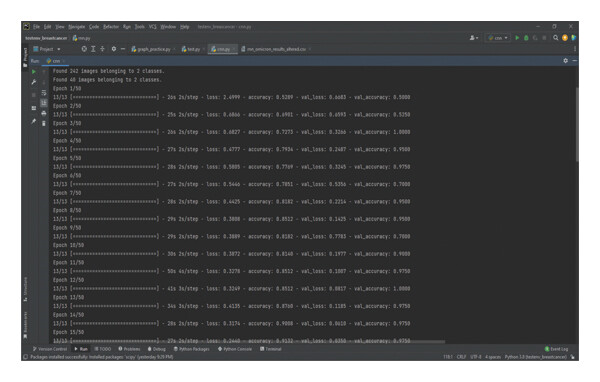The width and height of the screenshot is (600, 382).
Task: Click the wrench icon in Run sidebar
Action: (x=34, y=82)
